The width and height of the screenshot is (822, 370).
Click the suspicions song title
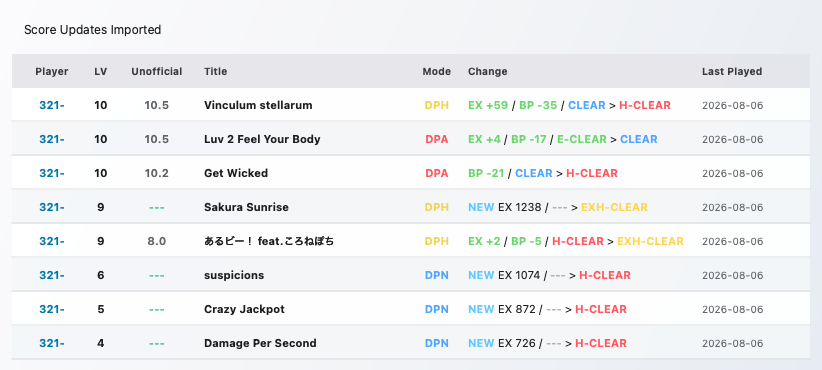(x=234, y=276)
